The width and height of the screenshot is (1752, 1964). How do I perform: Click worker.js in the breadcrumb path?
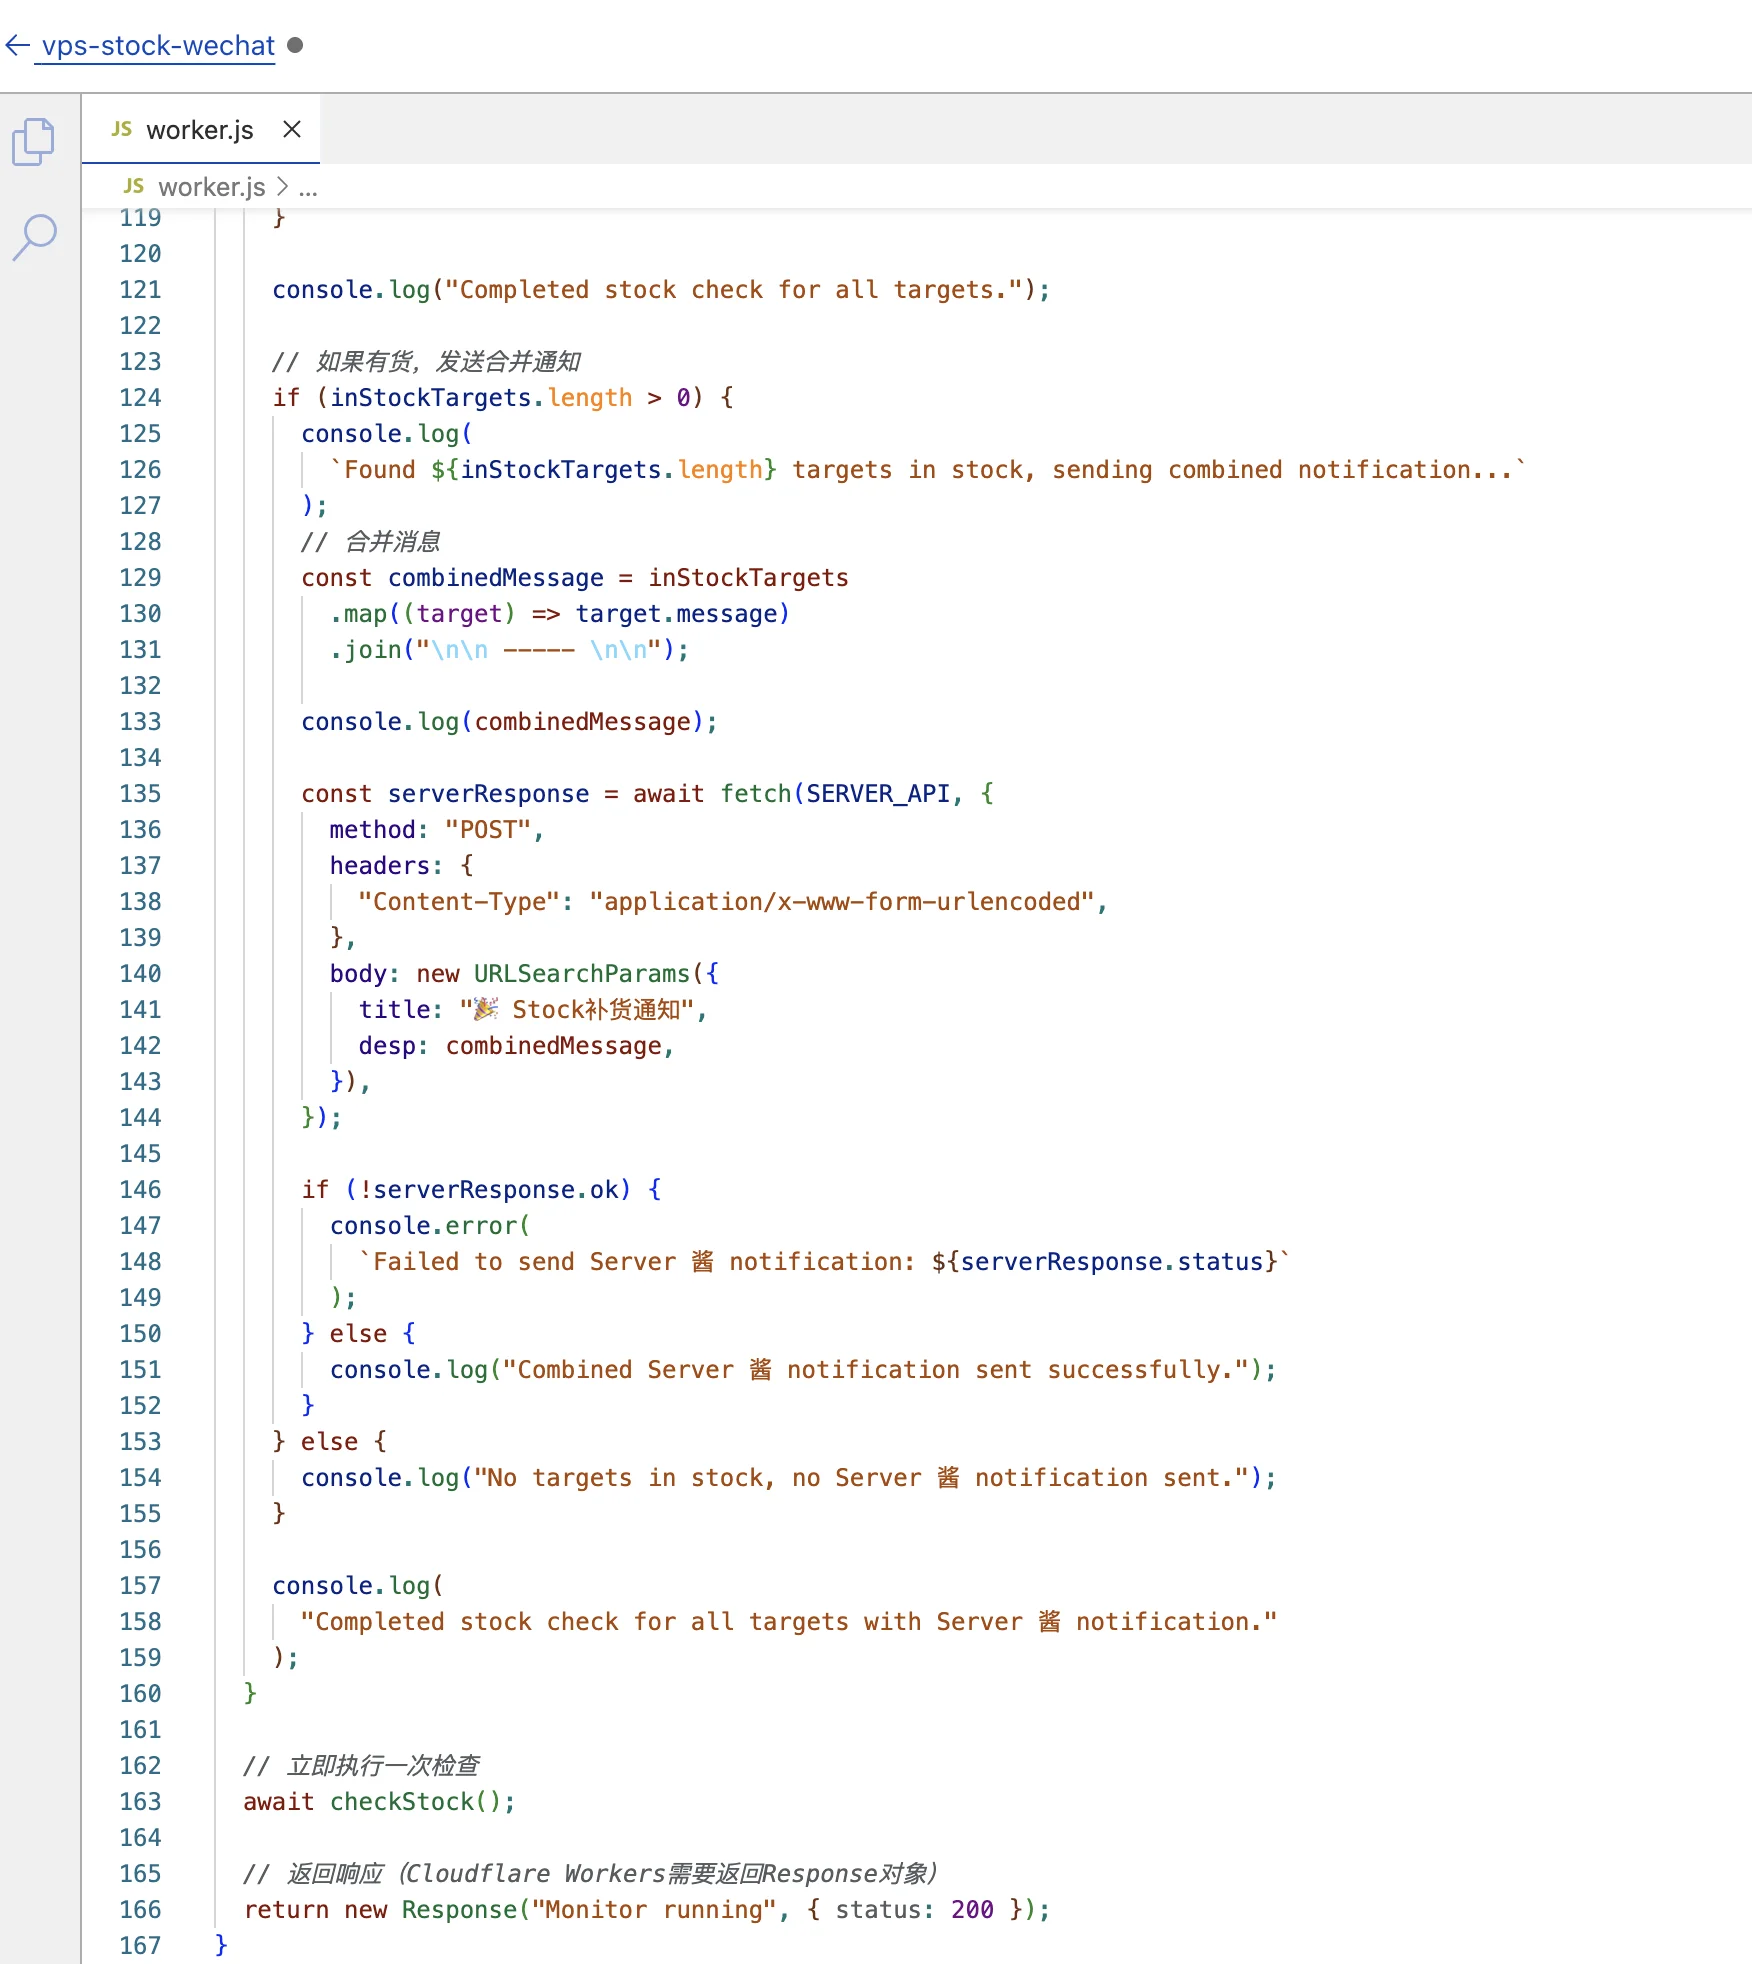pyautogui.click(x=211, y=187)
